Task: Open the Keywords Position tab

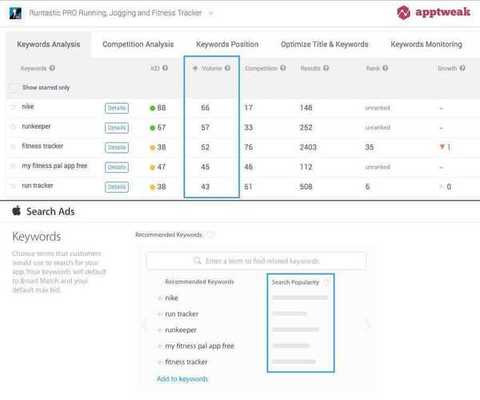Action: (227, 44)
